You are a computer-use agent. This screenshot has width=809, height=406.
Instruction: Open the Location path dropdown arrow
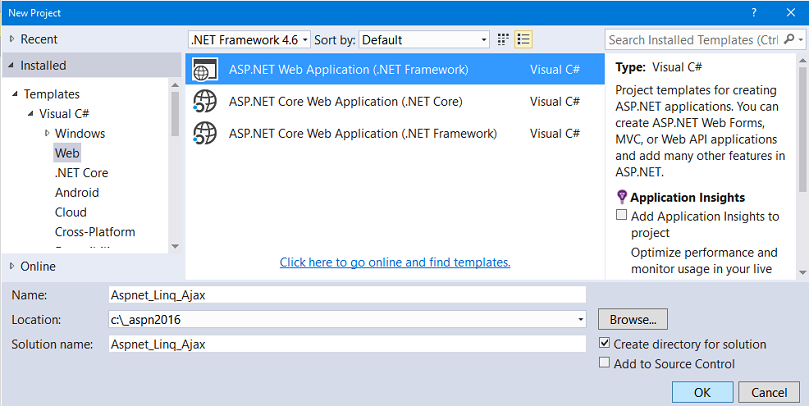580,320
